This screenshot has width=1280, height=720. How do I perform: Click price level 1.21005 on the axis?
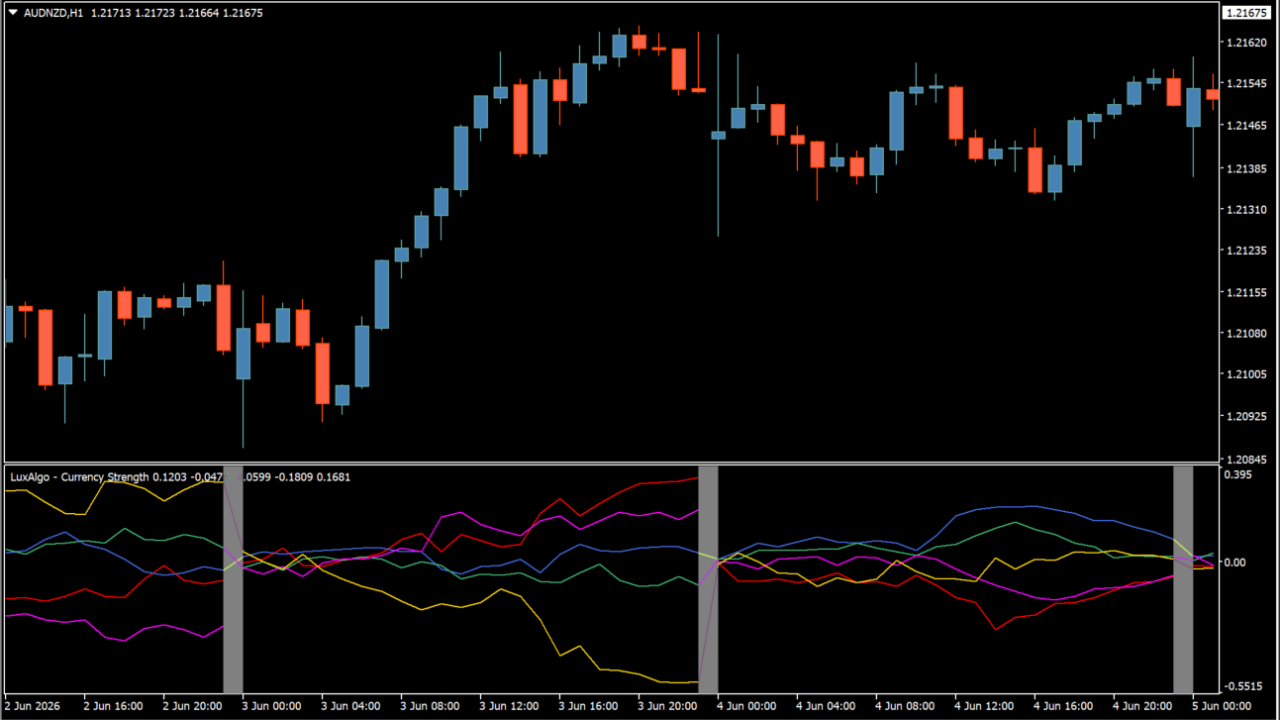pyautogui.click(x=1248, y=375)
